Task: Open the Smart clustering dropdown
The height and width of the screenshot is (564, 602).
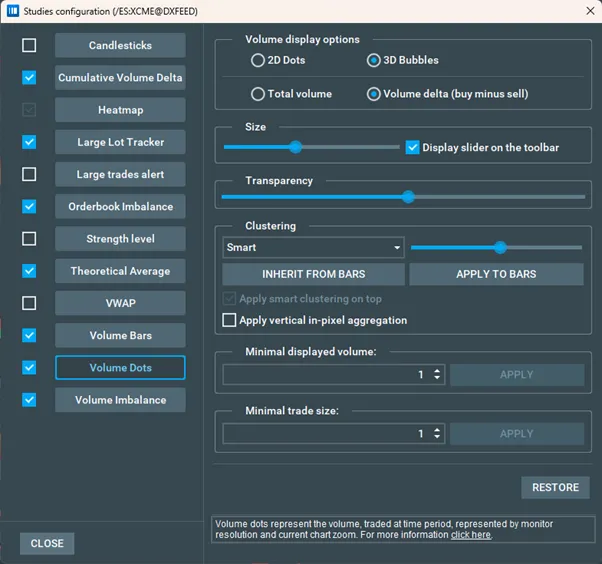Action: (312, 247)
